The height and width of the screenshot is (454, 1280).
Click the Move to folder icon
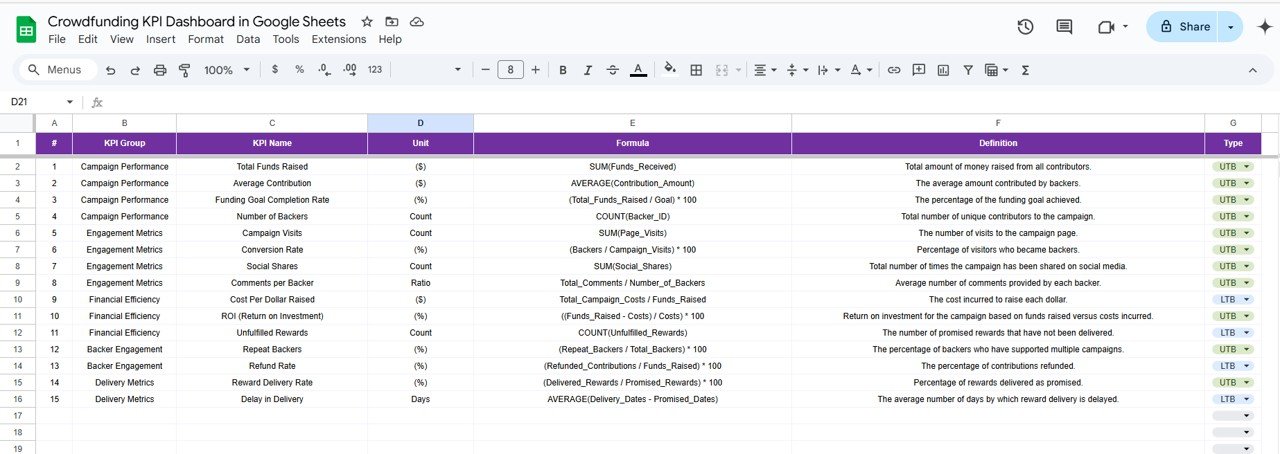pos(392,21)
